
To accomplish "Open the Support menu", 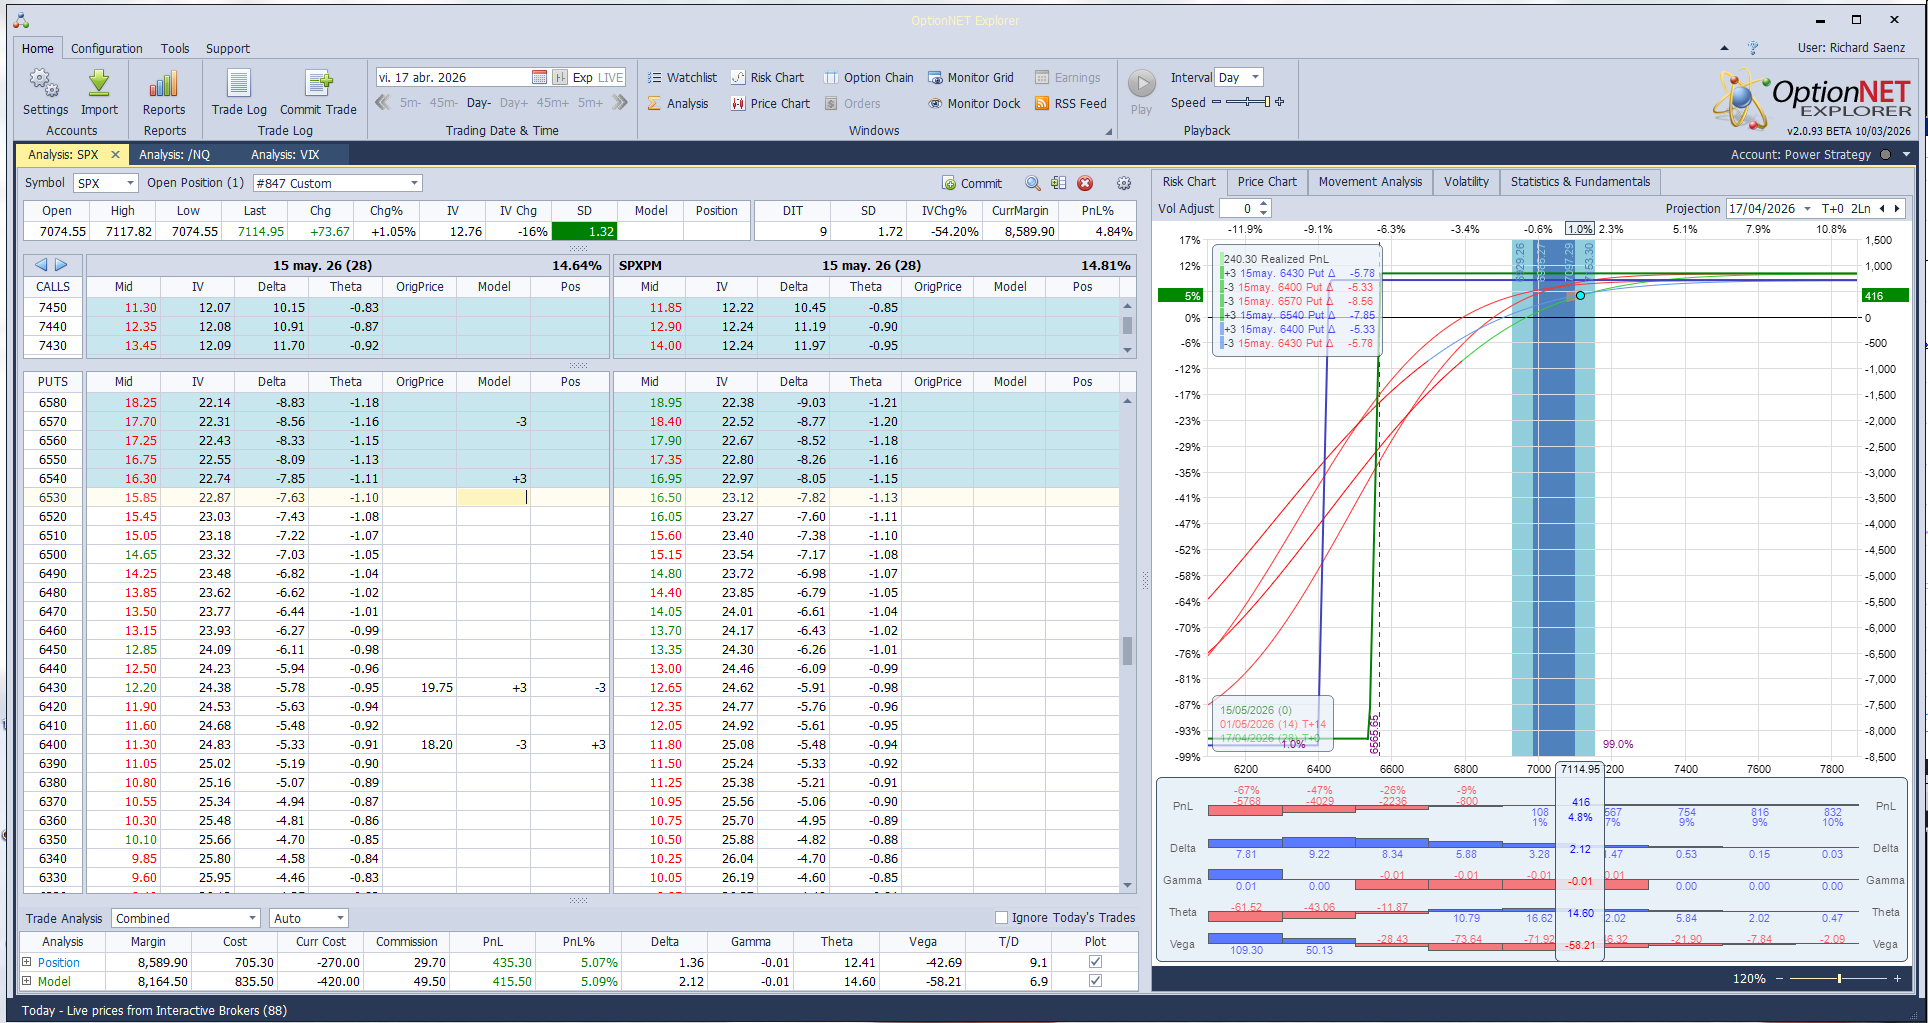I will coord(228,48).
